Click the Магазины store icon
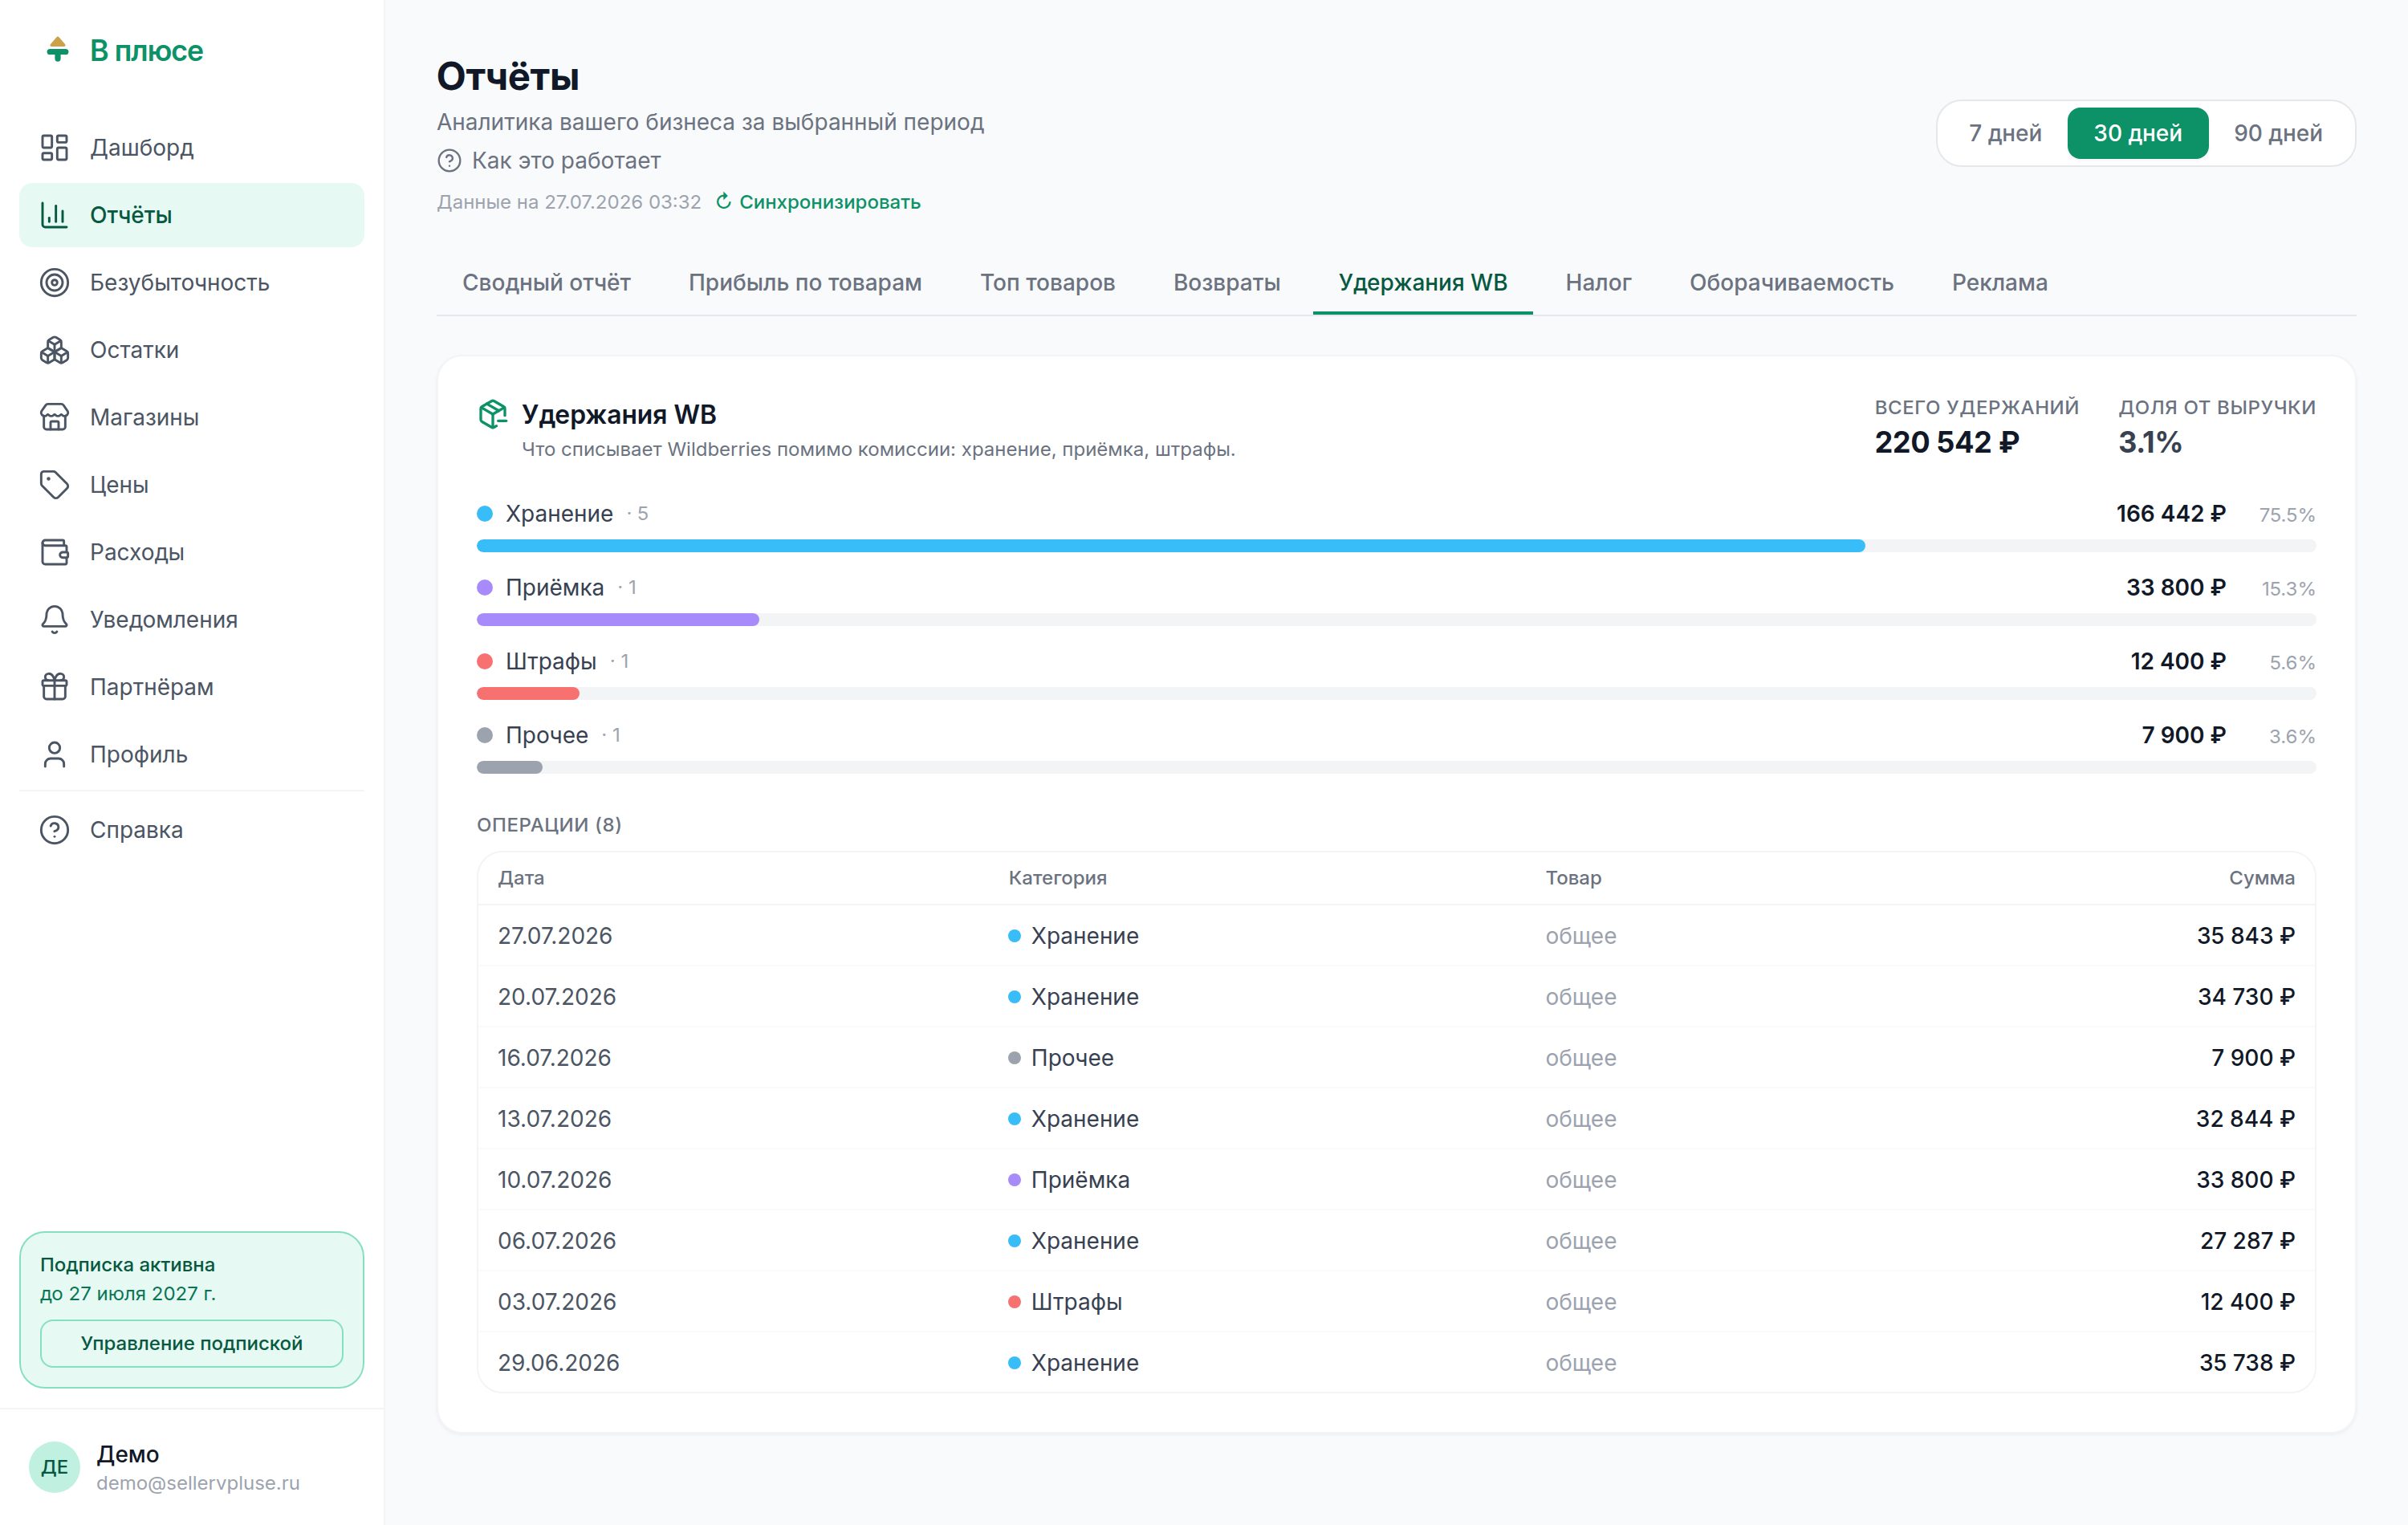This screenshot has height=1525, width=2408. (x=54, y=417)
